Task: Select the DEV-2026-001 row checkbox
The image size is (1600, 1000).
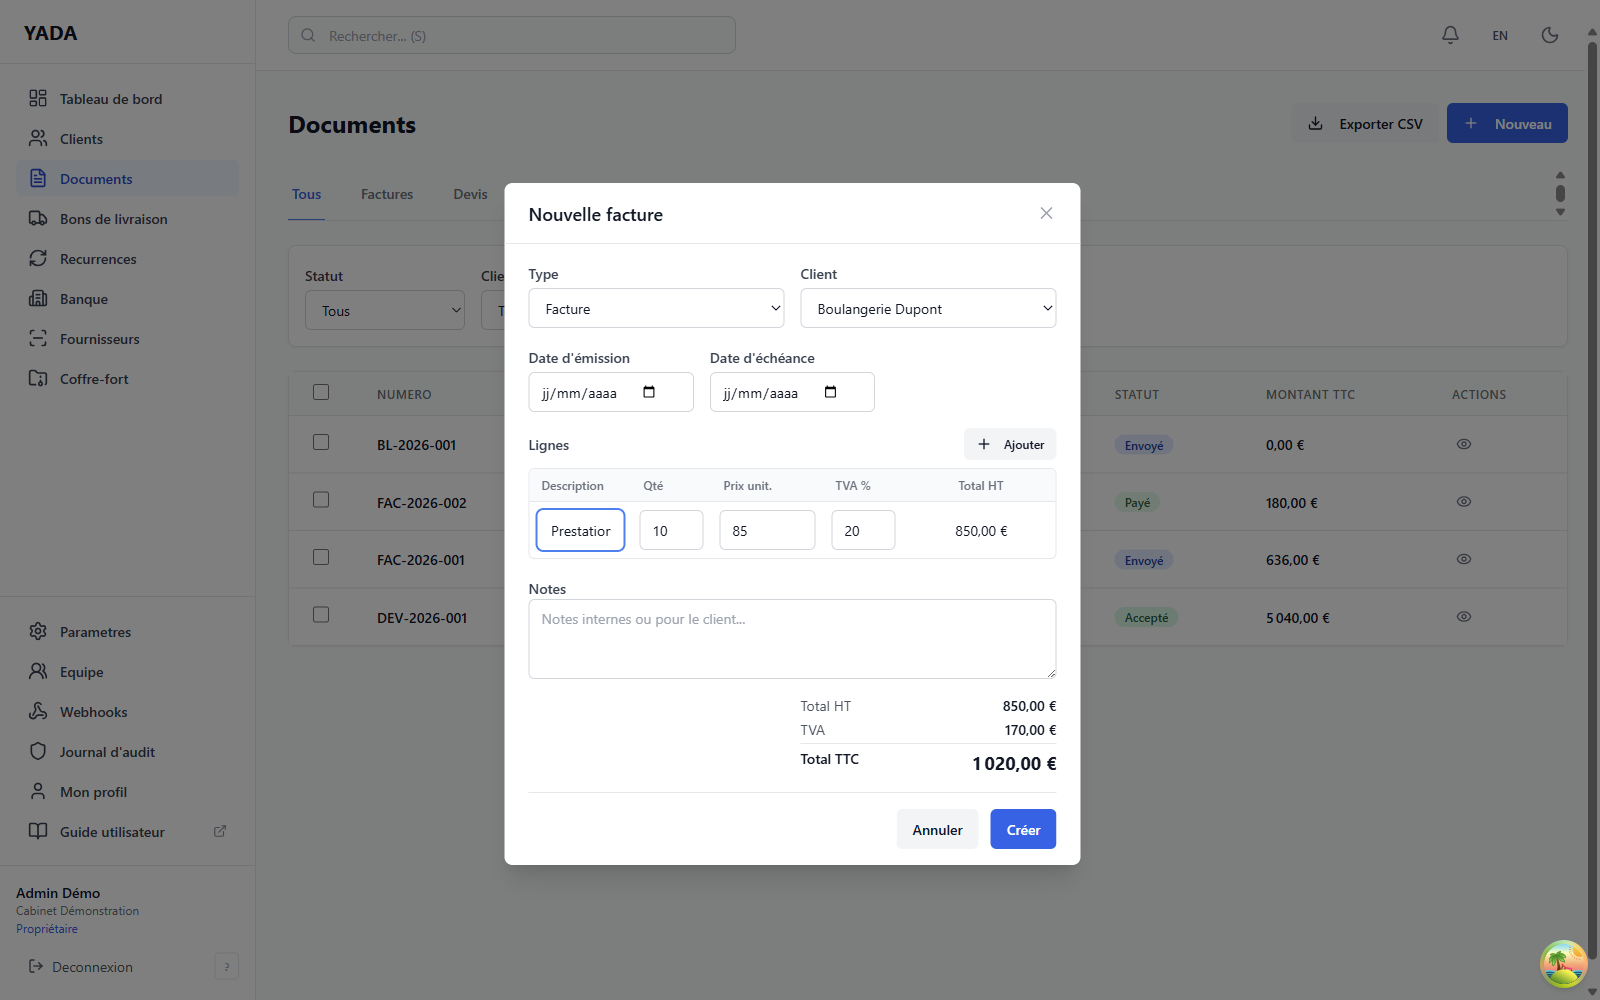Action: (x=321, y=615)
